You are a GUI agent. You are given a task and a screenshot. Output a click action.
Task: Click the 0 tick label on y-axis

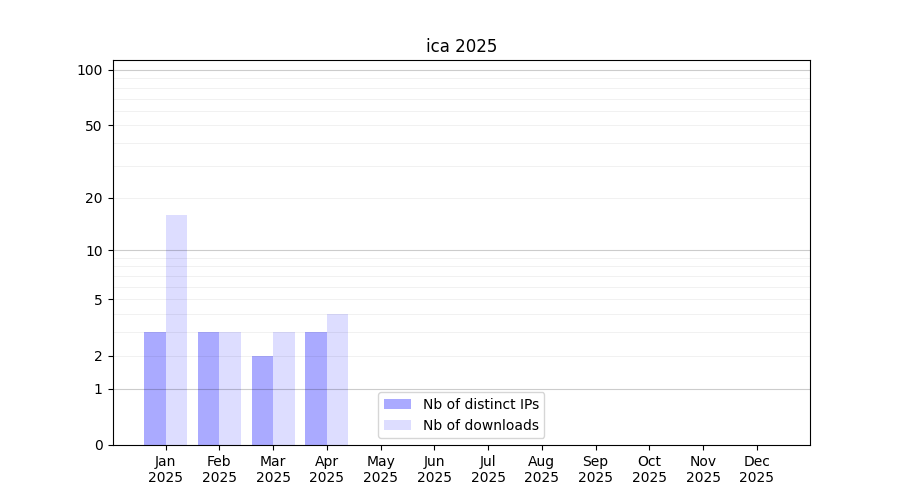tap(98, 445)
